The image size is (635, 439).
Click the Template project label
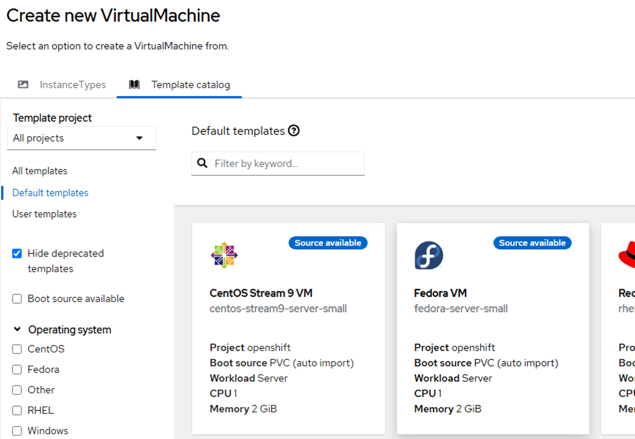(52, 118)
